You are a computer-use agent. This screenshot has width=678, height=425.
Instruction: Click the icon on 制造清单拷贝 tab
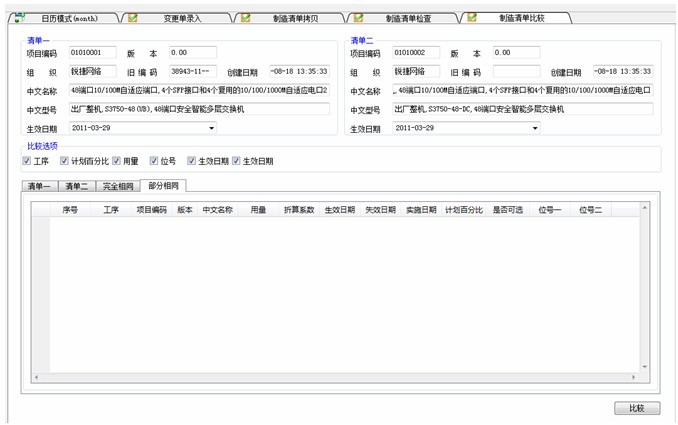tap(245, 17)
